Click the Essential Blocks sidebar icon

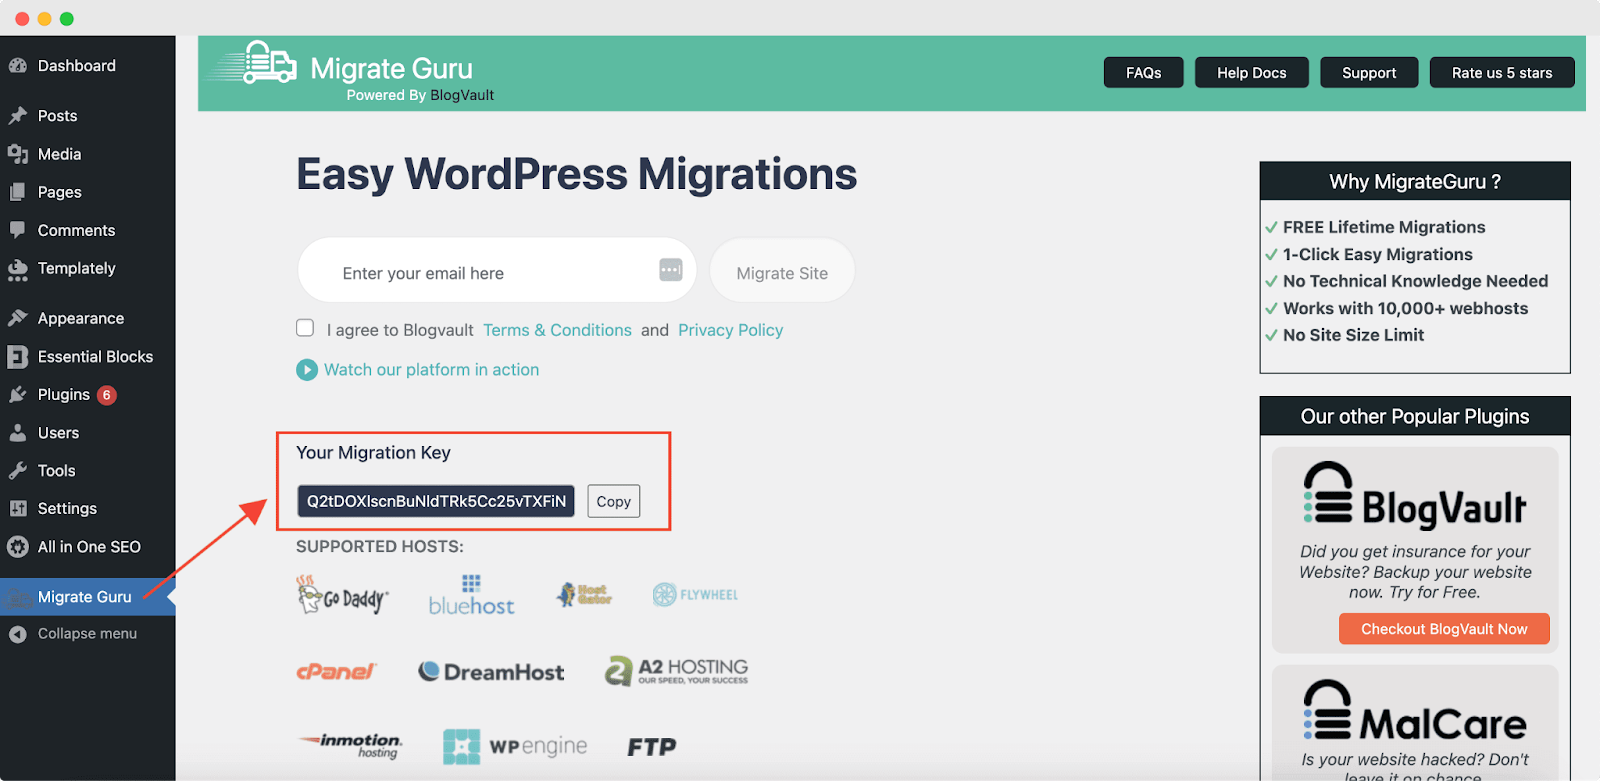pos(18,357)
